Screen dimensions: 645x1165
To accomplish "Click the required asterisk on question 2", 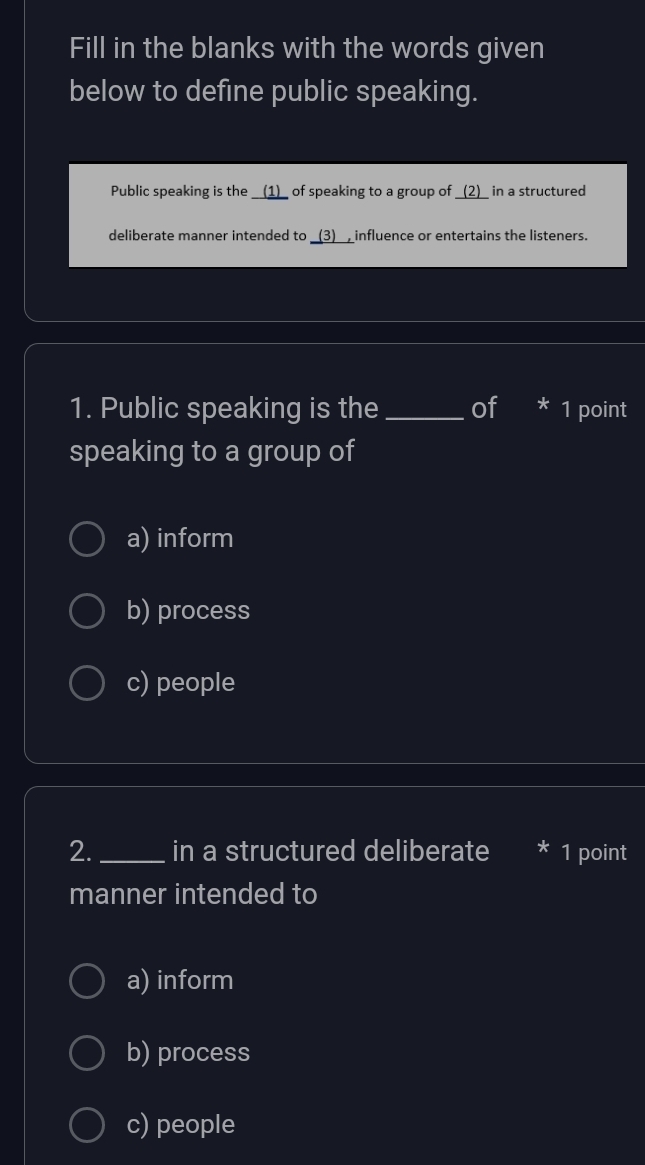I will [543, 850].
